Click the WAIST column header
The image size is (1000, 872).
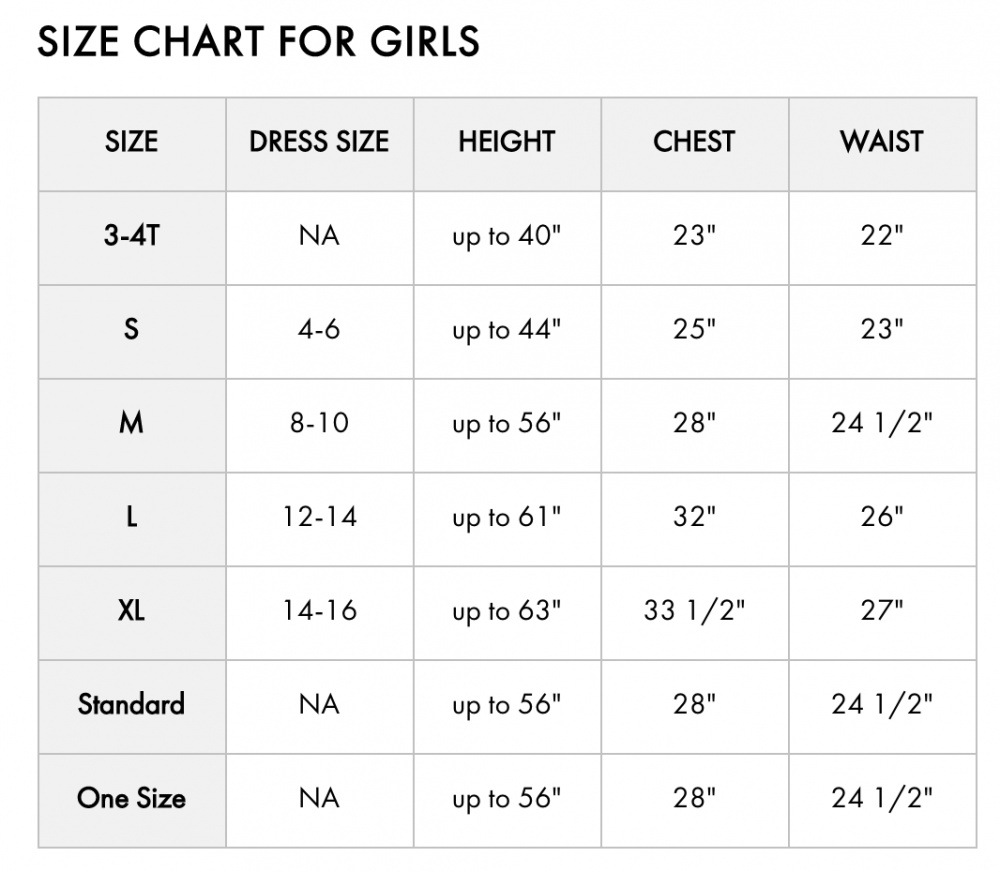coord(882,144)
